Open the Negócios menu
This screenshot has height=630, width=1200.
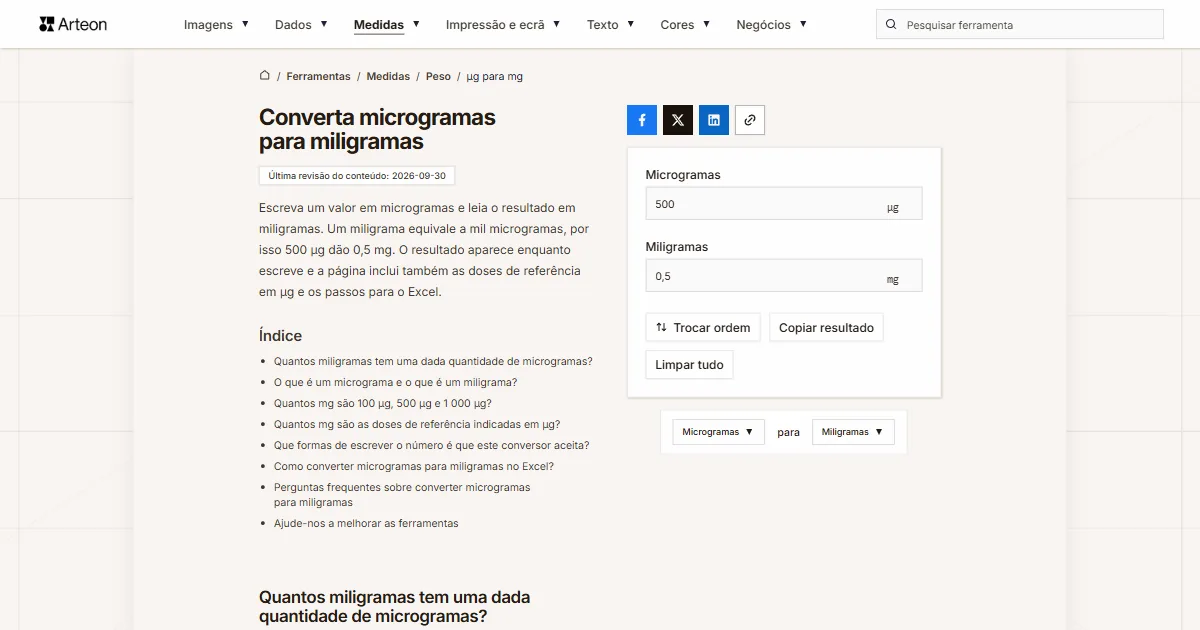[771, 24]
